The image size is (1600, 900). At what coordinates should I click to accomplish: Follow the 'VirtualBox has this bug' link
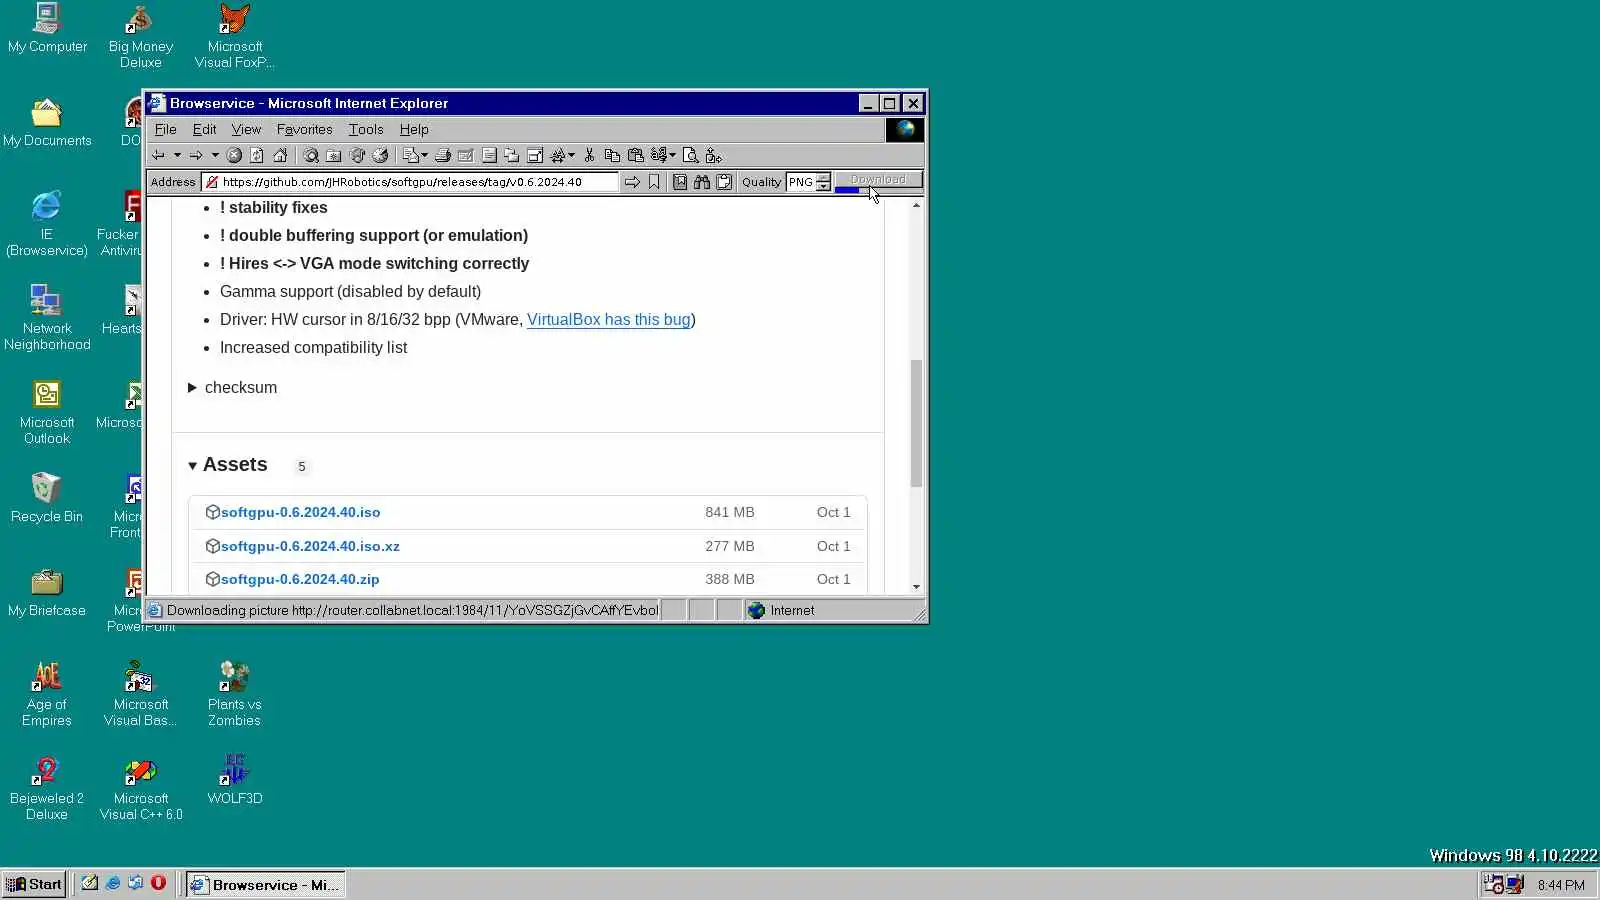609,319
